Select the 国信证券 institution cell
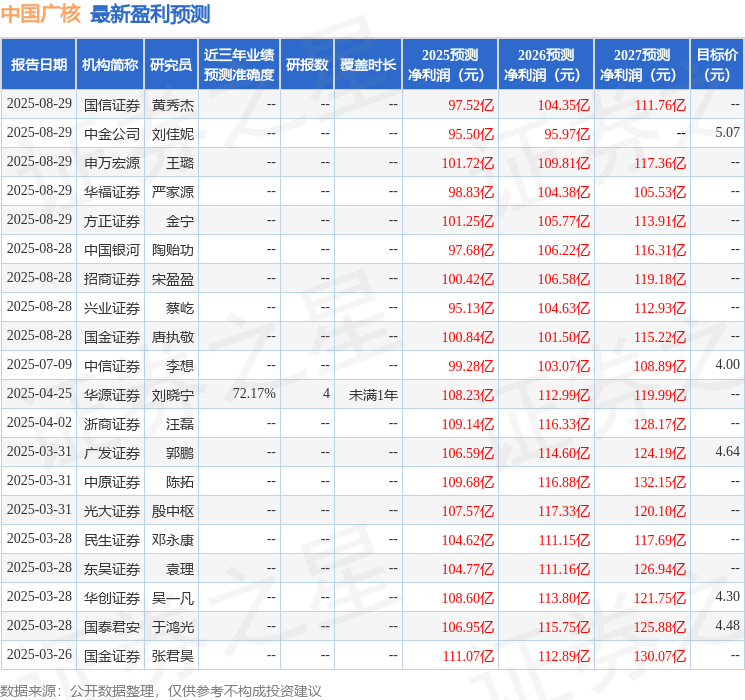Image resolution: width=745 pixels, height=700 pixels. 112,105
